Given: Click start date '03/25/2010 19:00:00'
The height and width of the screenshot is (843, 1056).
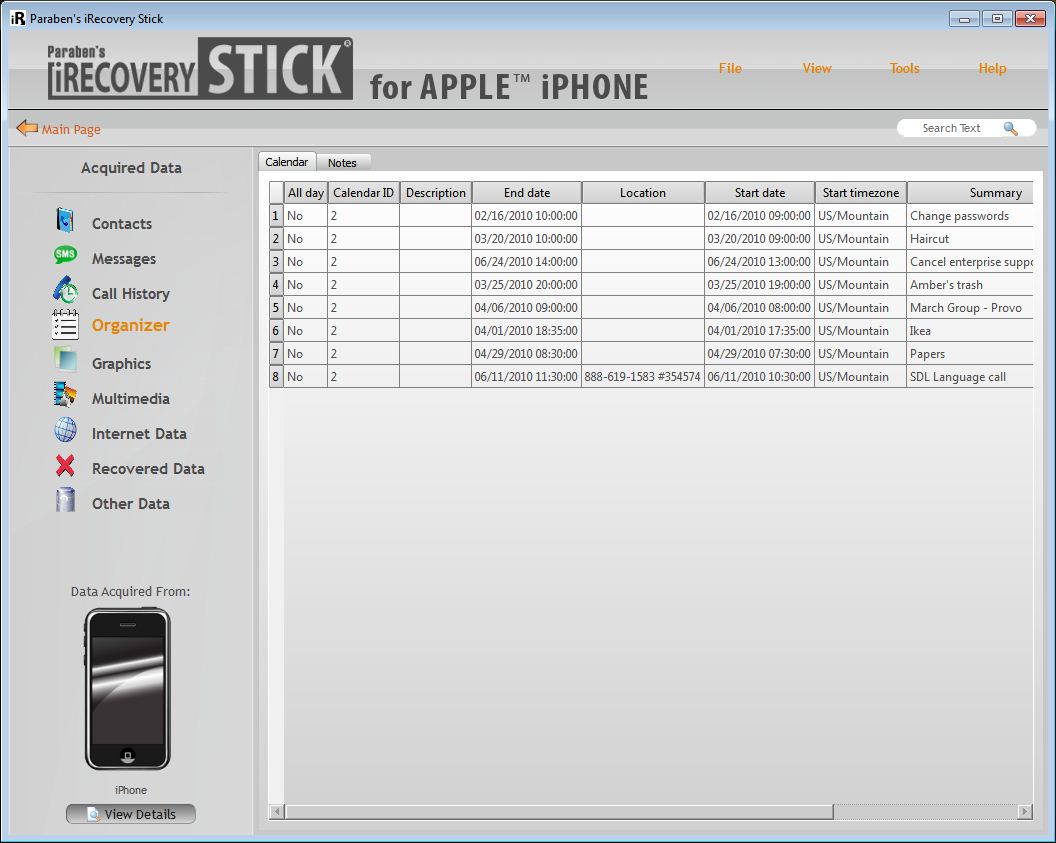Looking at the screenshot, I should click(x=760, y=285).
